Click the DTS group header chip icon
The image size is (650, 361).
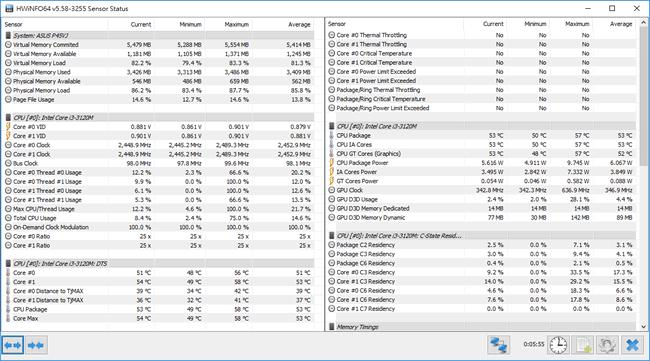8,264
